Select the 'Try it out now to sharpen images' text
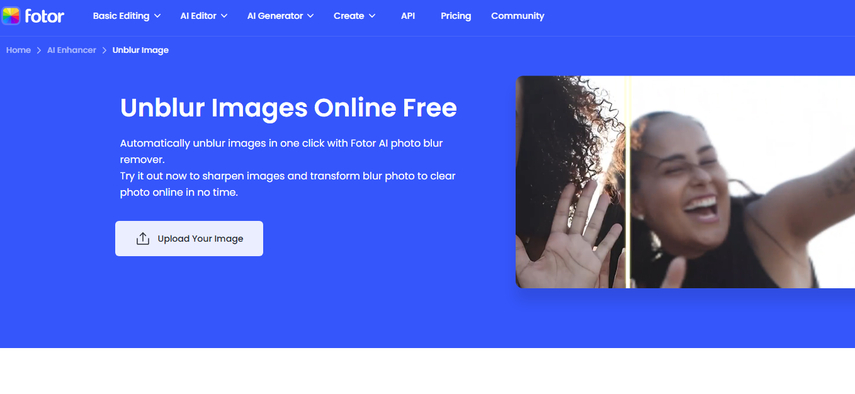This screenshot has width=855, height=394. coord(288,184)
